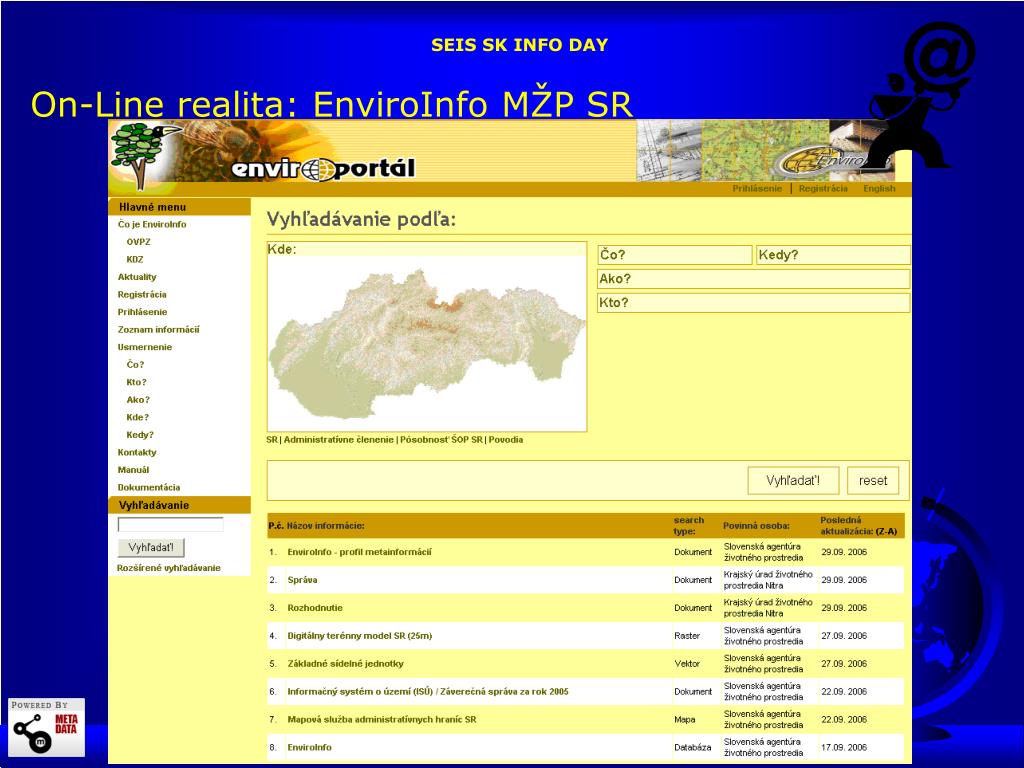
Task: Expand the Kto? search criterion
Action: [754, 303]
